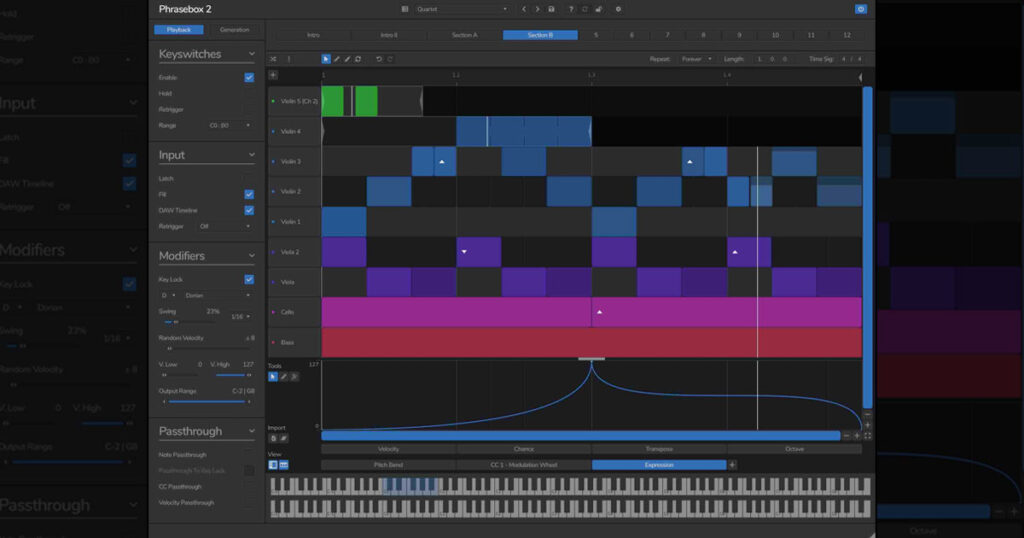Click the save preset icon

pos(552,9)
